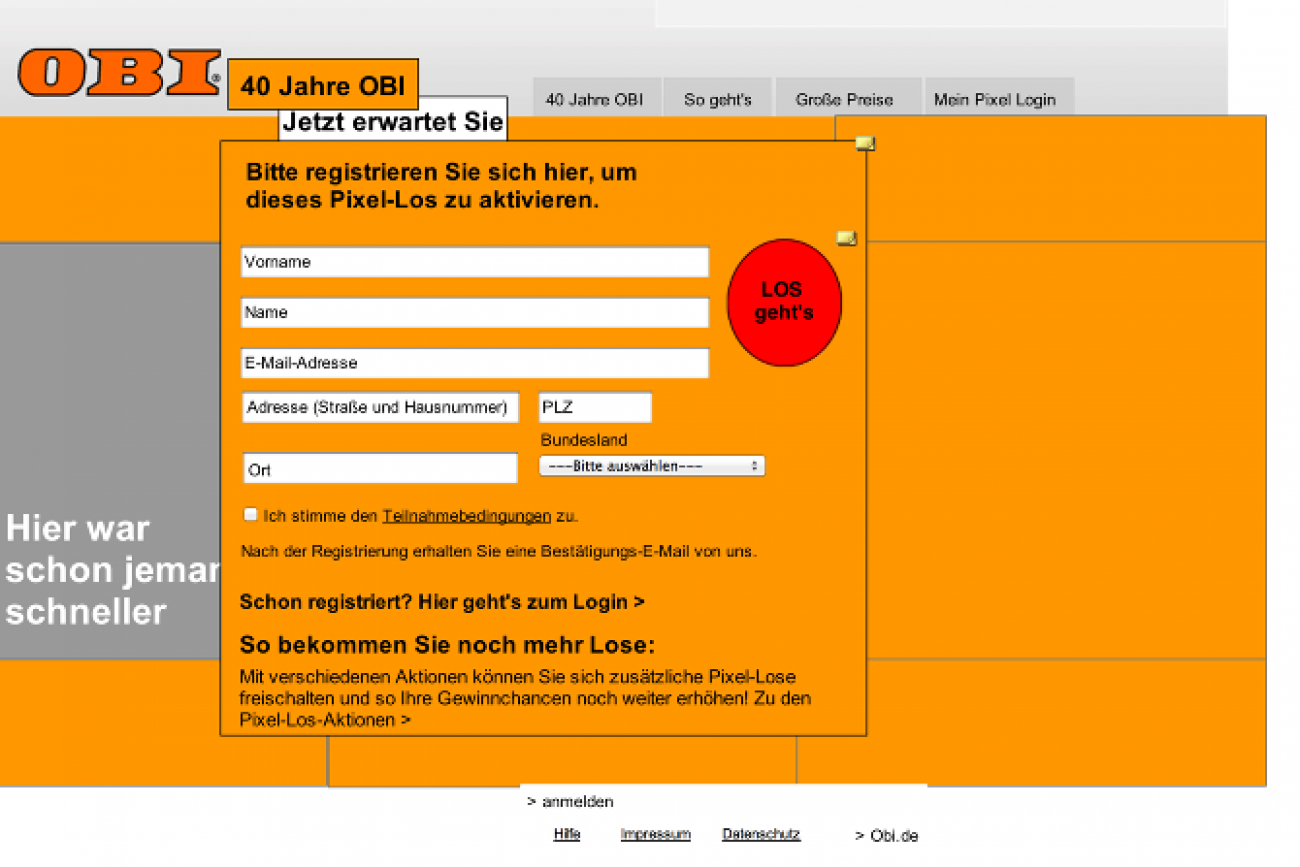Viewport: 1300px width, 867px height.
Task: Click the PLZ text field
Action: (x=595, y=408)
